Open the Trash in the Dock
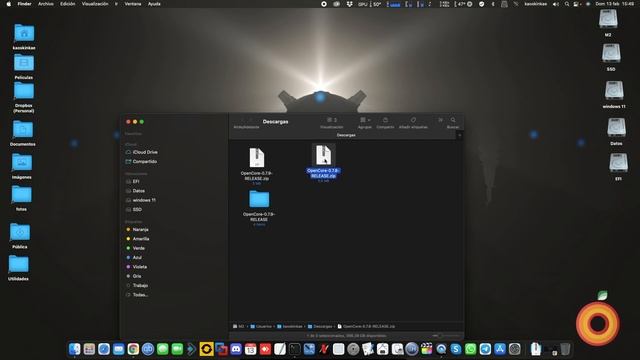 [x=565, y=349]
